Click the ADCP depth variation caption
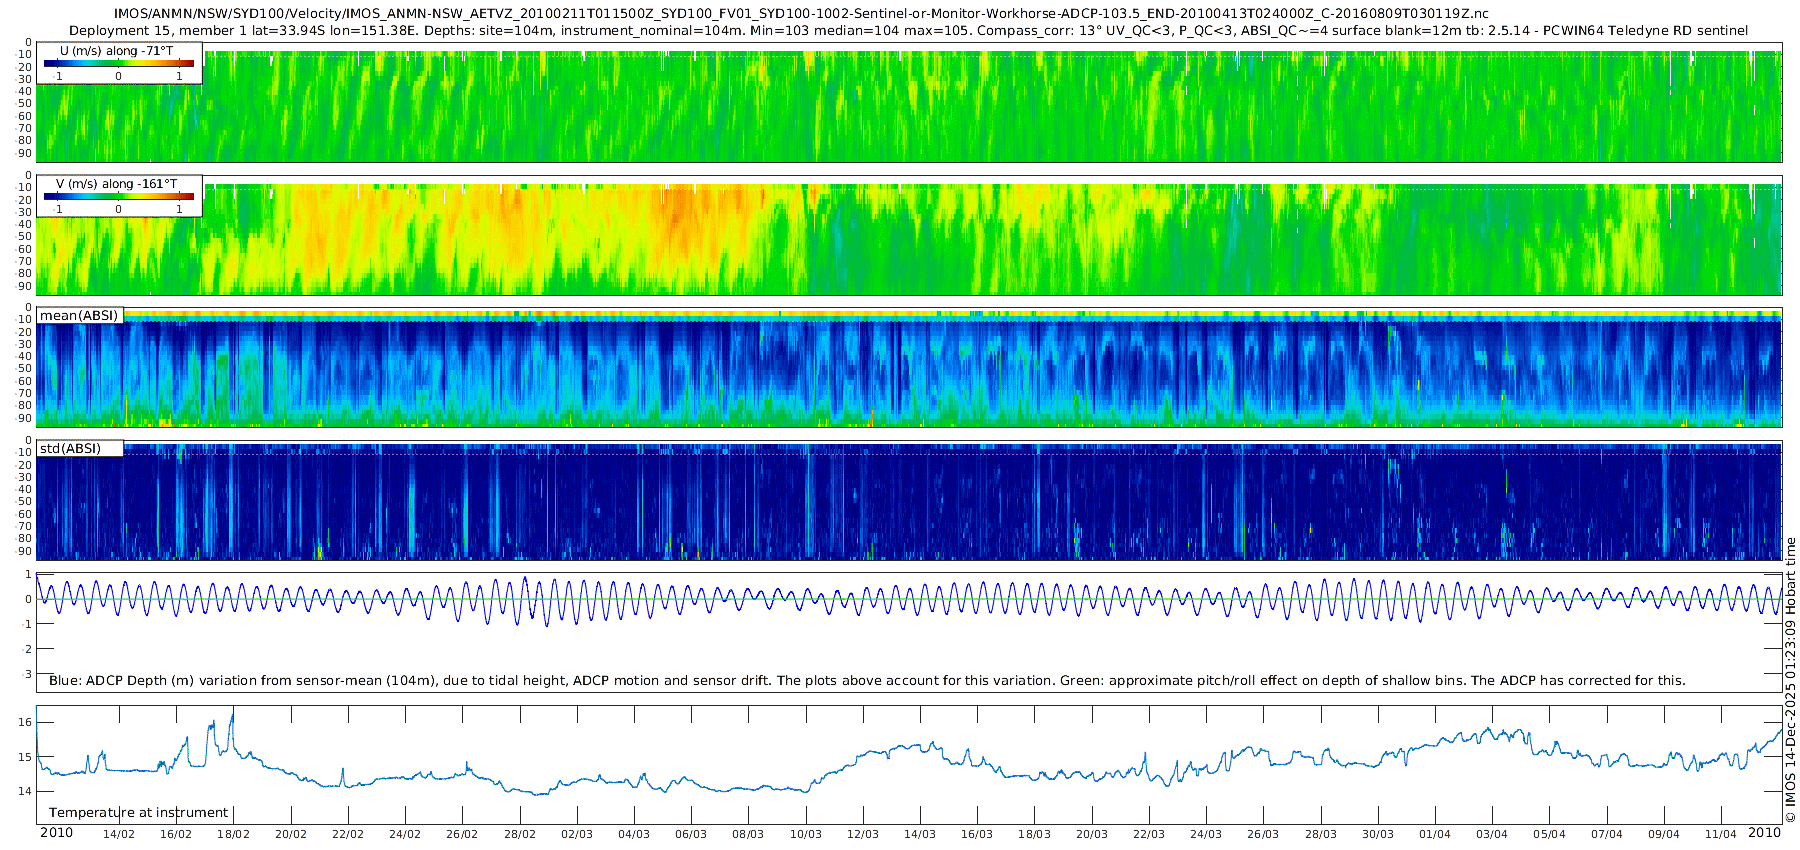The image size is (1800, 850). click(867, 681)
